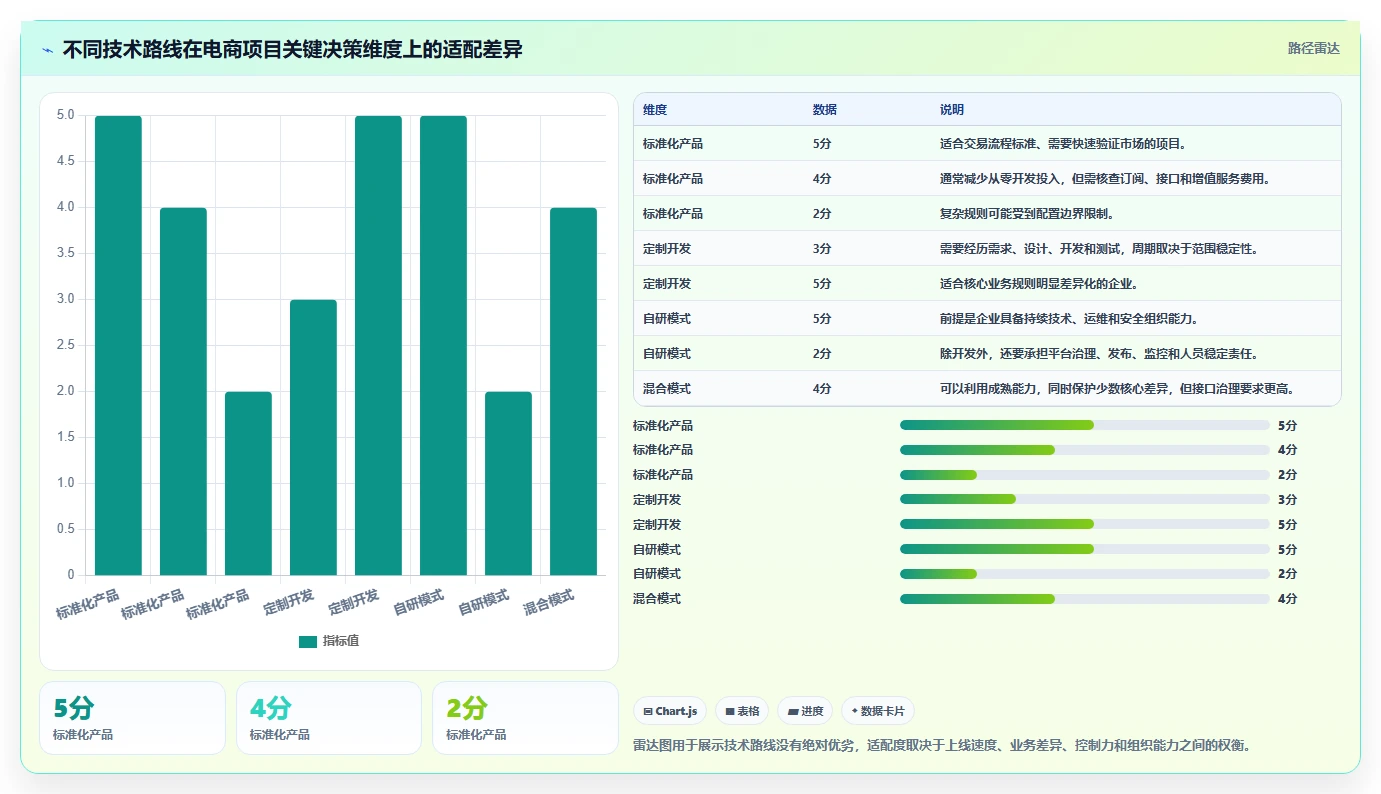Click the 标准化产品 5分 progress bar

pyautogui.click(x=1085, y=425)
